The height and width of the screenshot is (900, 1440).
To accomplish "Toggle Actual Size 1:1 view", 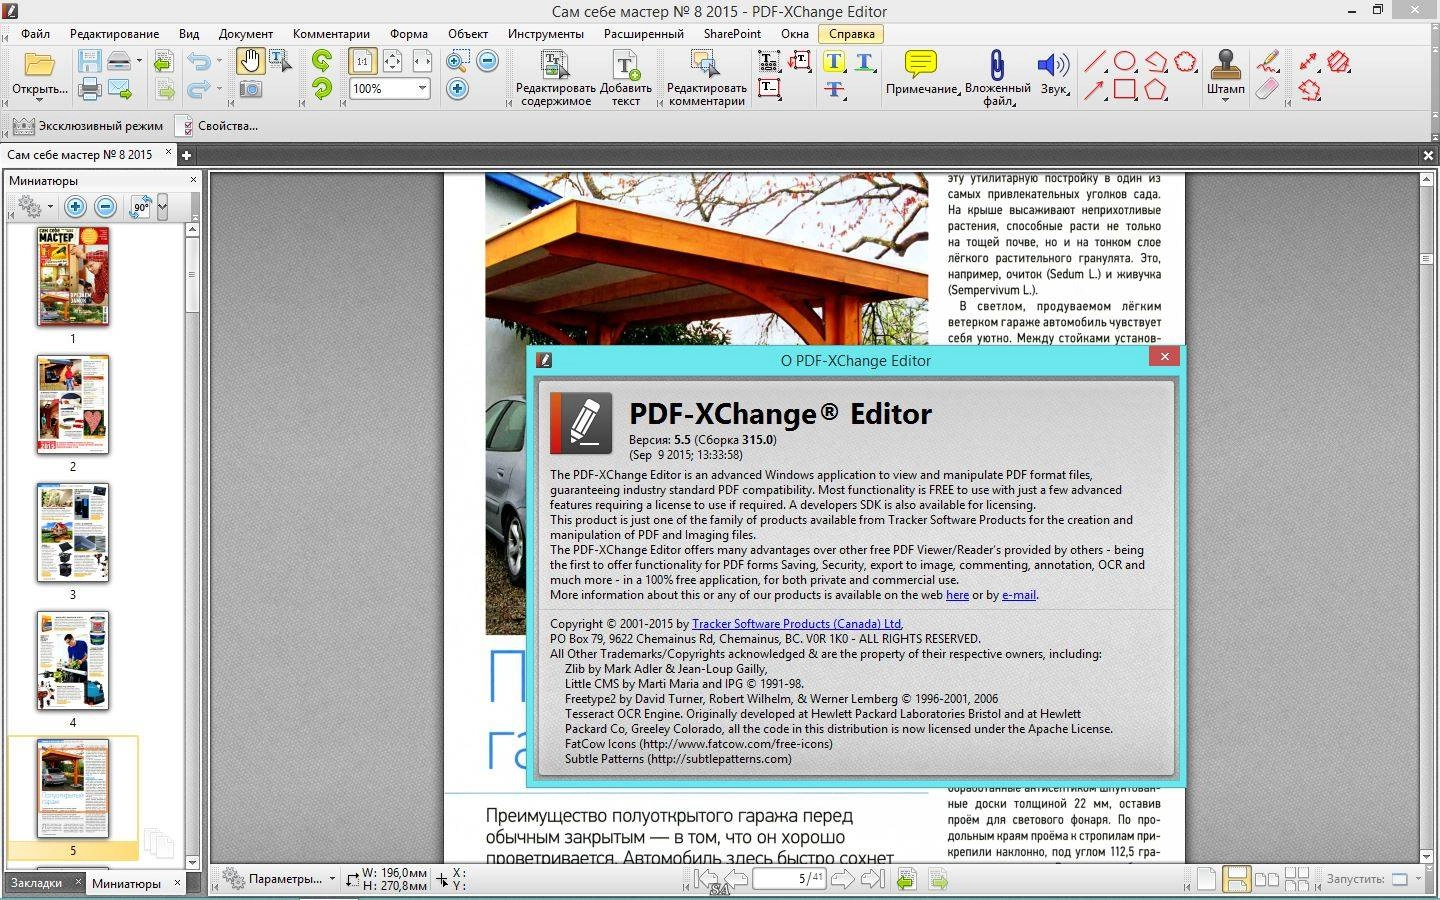I will tap(362, 62).
